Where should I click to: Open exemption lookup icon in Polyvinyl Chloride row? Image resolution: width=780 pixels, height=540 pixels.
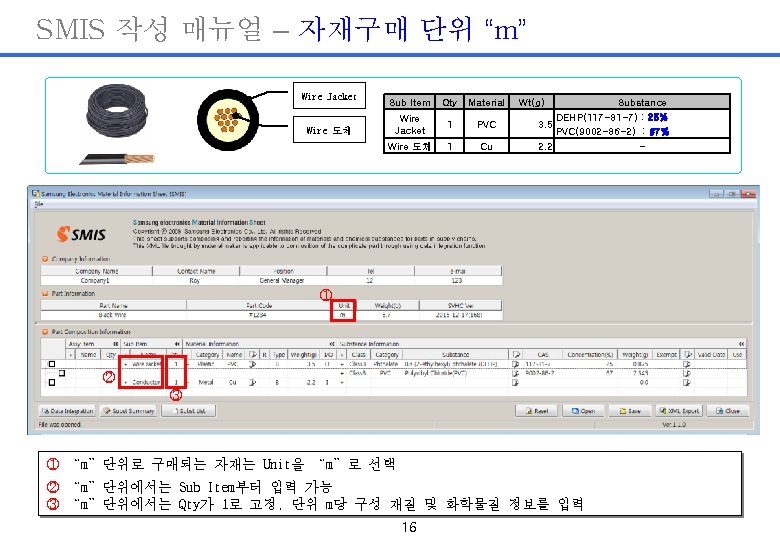[687, 373]
